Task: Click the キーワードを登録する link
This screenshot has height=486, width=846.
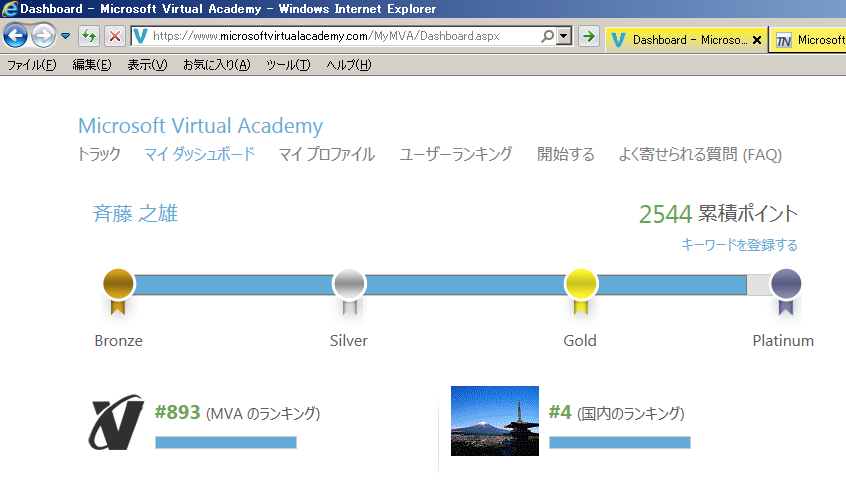Action: click(739, 245)
